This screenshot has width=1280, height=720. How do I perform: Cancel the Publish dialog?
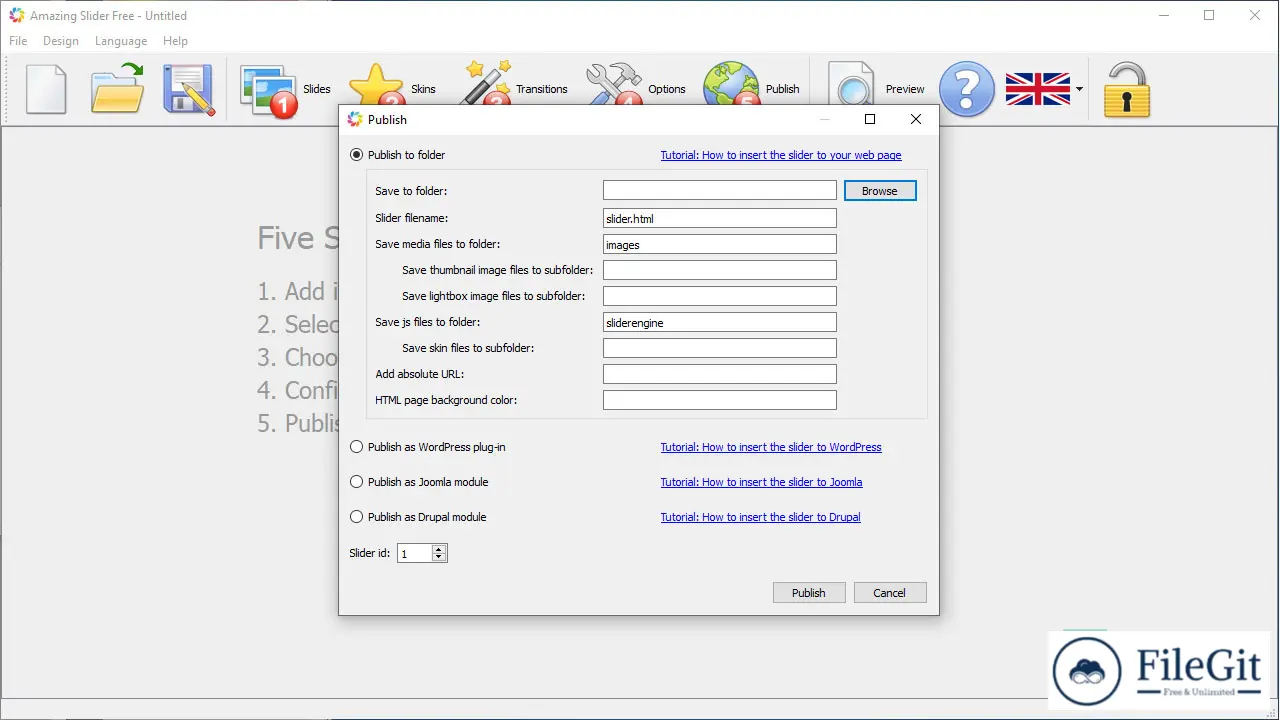click(x=890, y=593)
